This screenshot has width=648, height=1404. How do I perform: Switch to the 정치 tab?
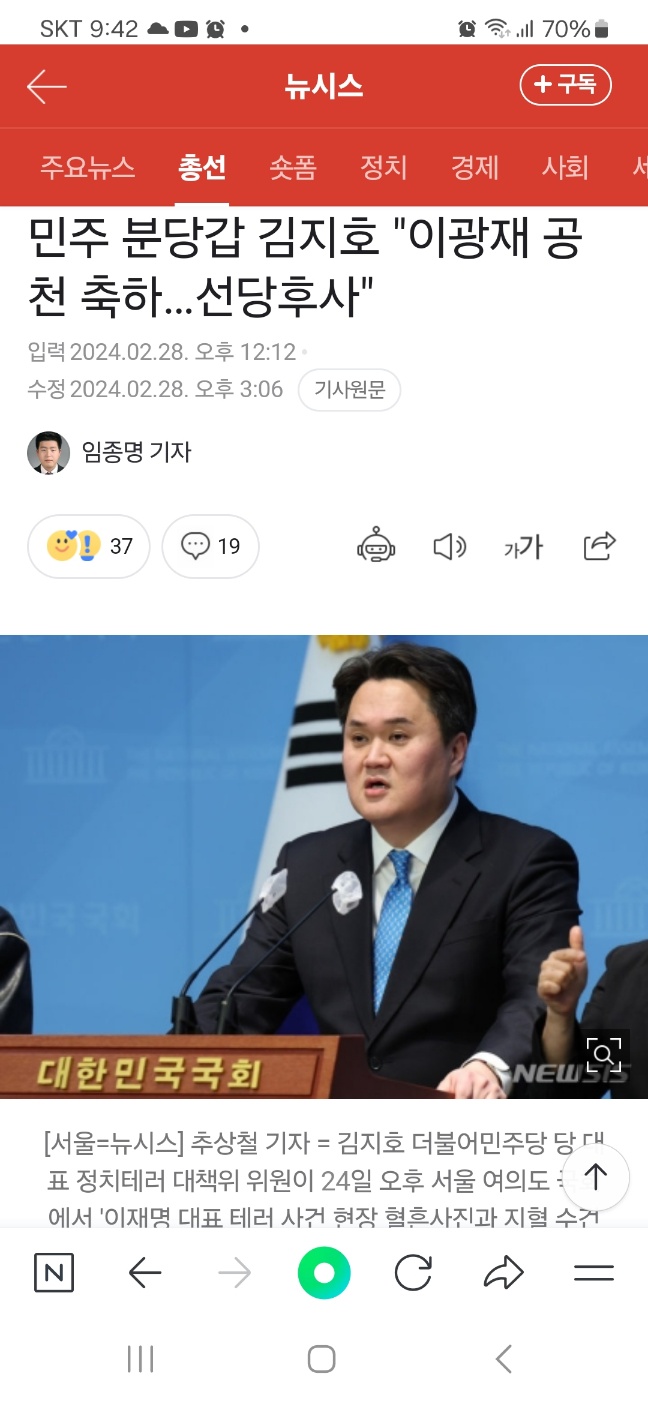384,167
